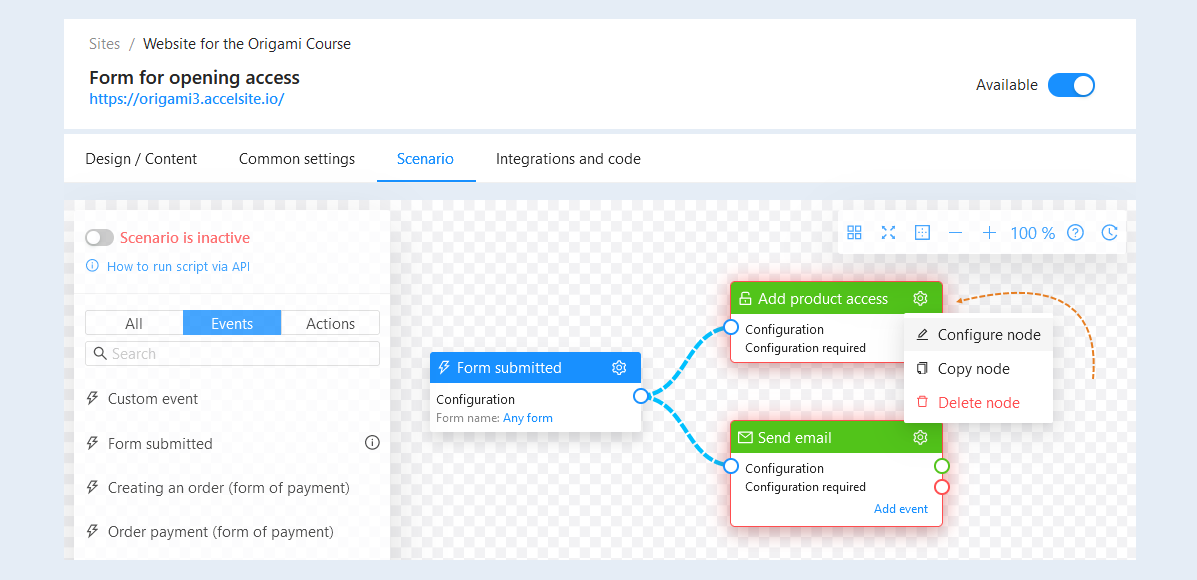Open history with the clock icon
Viewport: 1197px width, 580px height.
[1109, 233]
